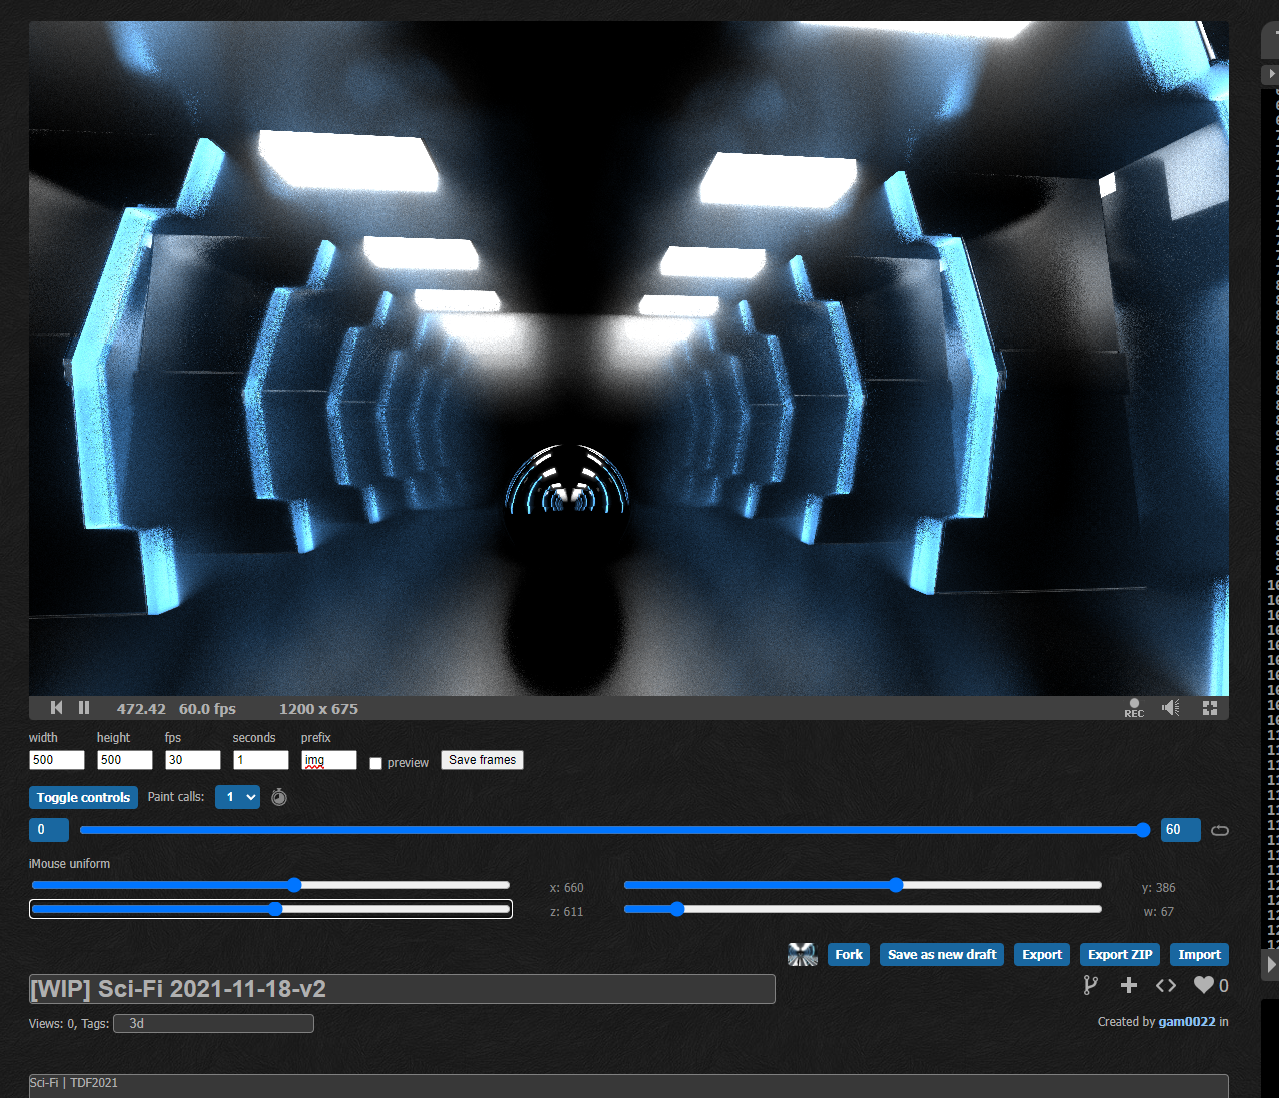This screenshot has width=1279, height=1098.
Task: Expand the right panel top arrow
Action: click(x=1270, y=74)
